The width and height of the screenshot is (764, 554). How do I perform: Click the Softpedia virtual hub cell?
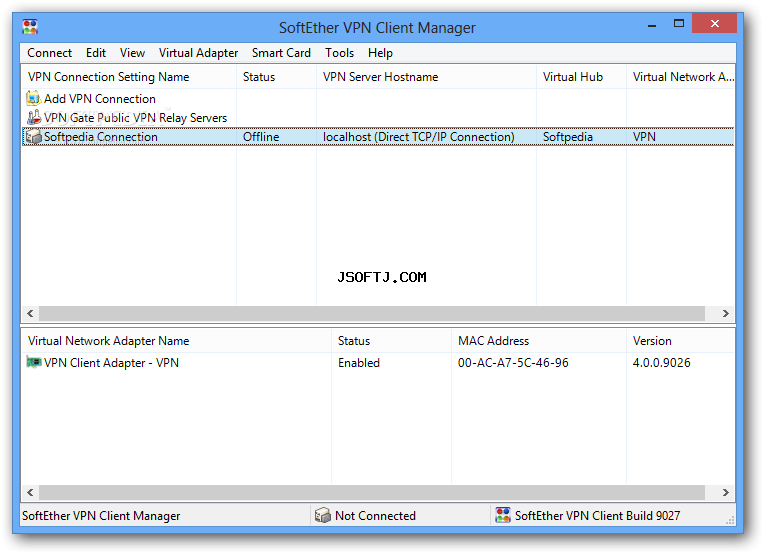pos(568,137)
